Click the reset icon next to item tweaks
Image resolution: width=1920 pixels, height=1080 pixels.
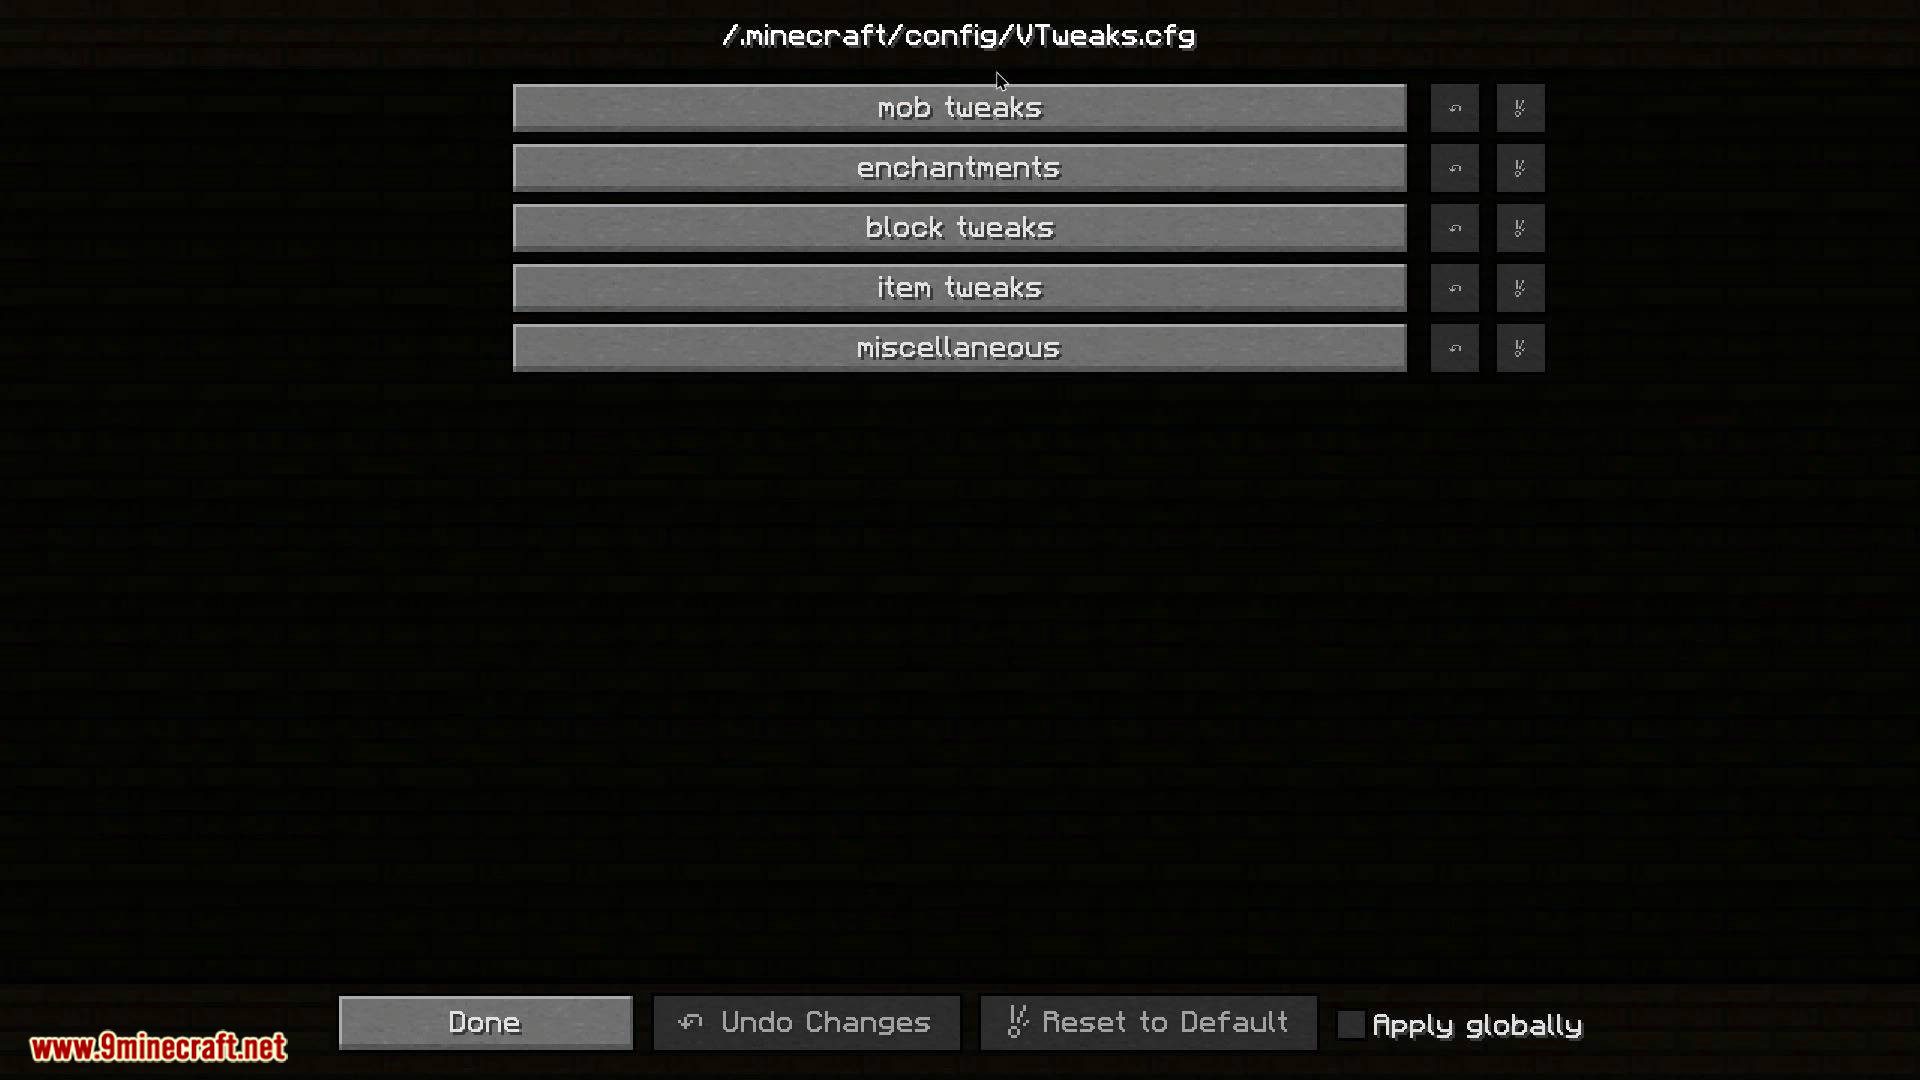click(x=1519, y=287)
